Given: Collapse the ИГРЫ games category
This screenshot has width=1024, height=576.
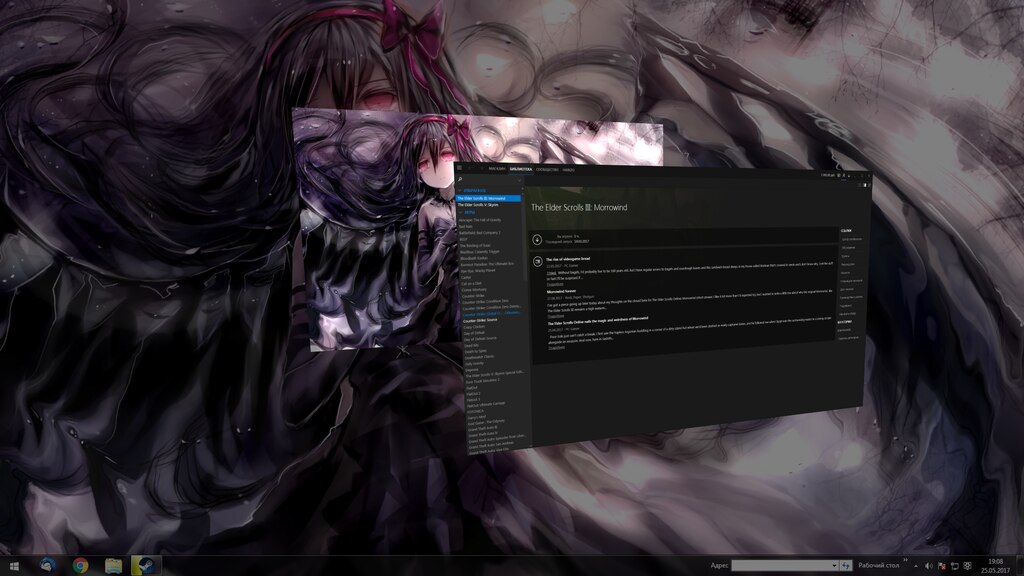Looking at the screenshot, I should (x=470, y=213).
